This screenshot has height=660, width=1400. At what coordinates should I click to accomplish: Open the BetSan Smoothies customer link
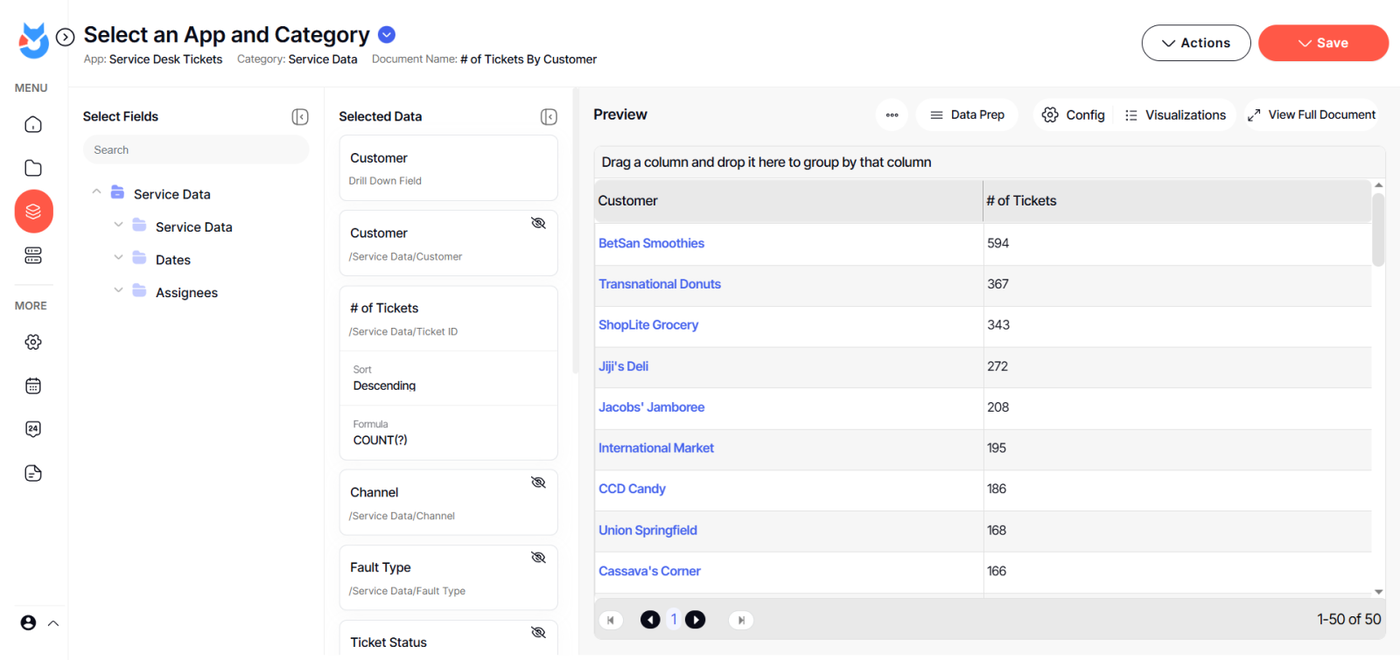pos(651,243)
